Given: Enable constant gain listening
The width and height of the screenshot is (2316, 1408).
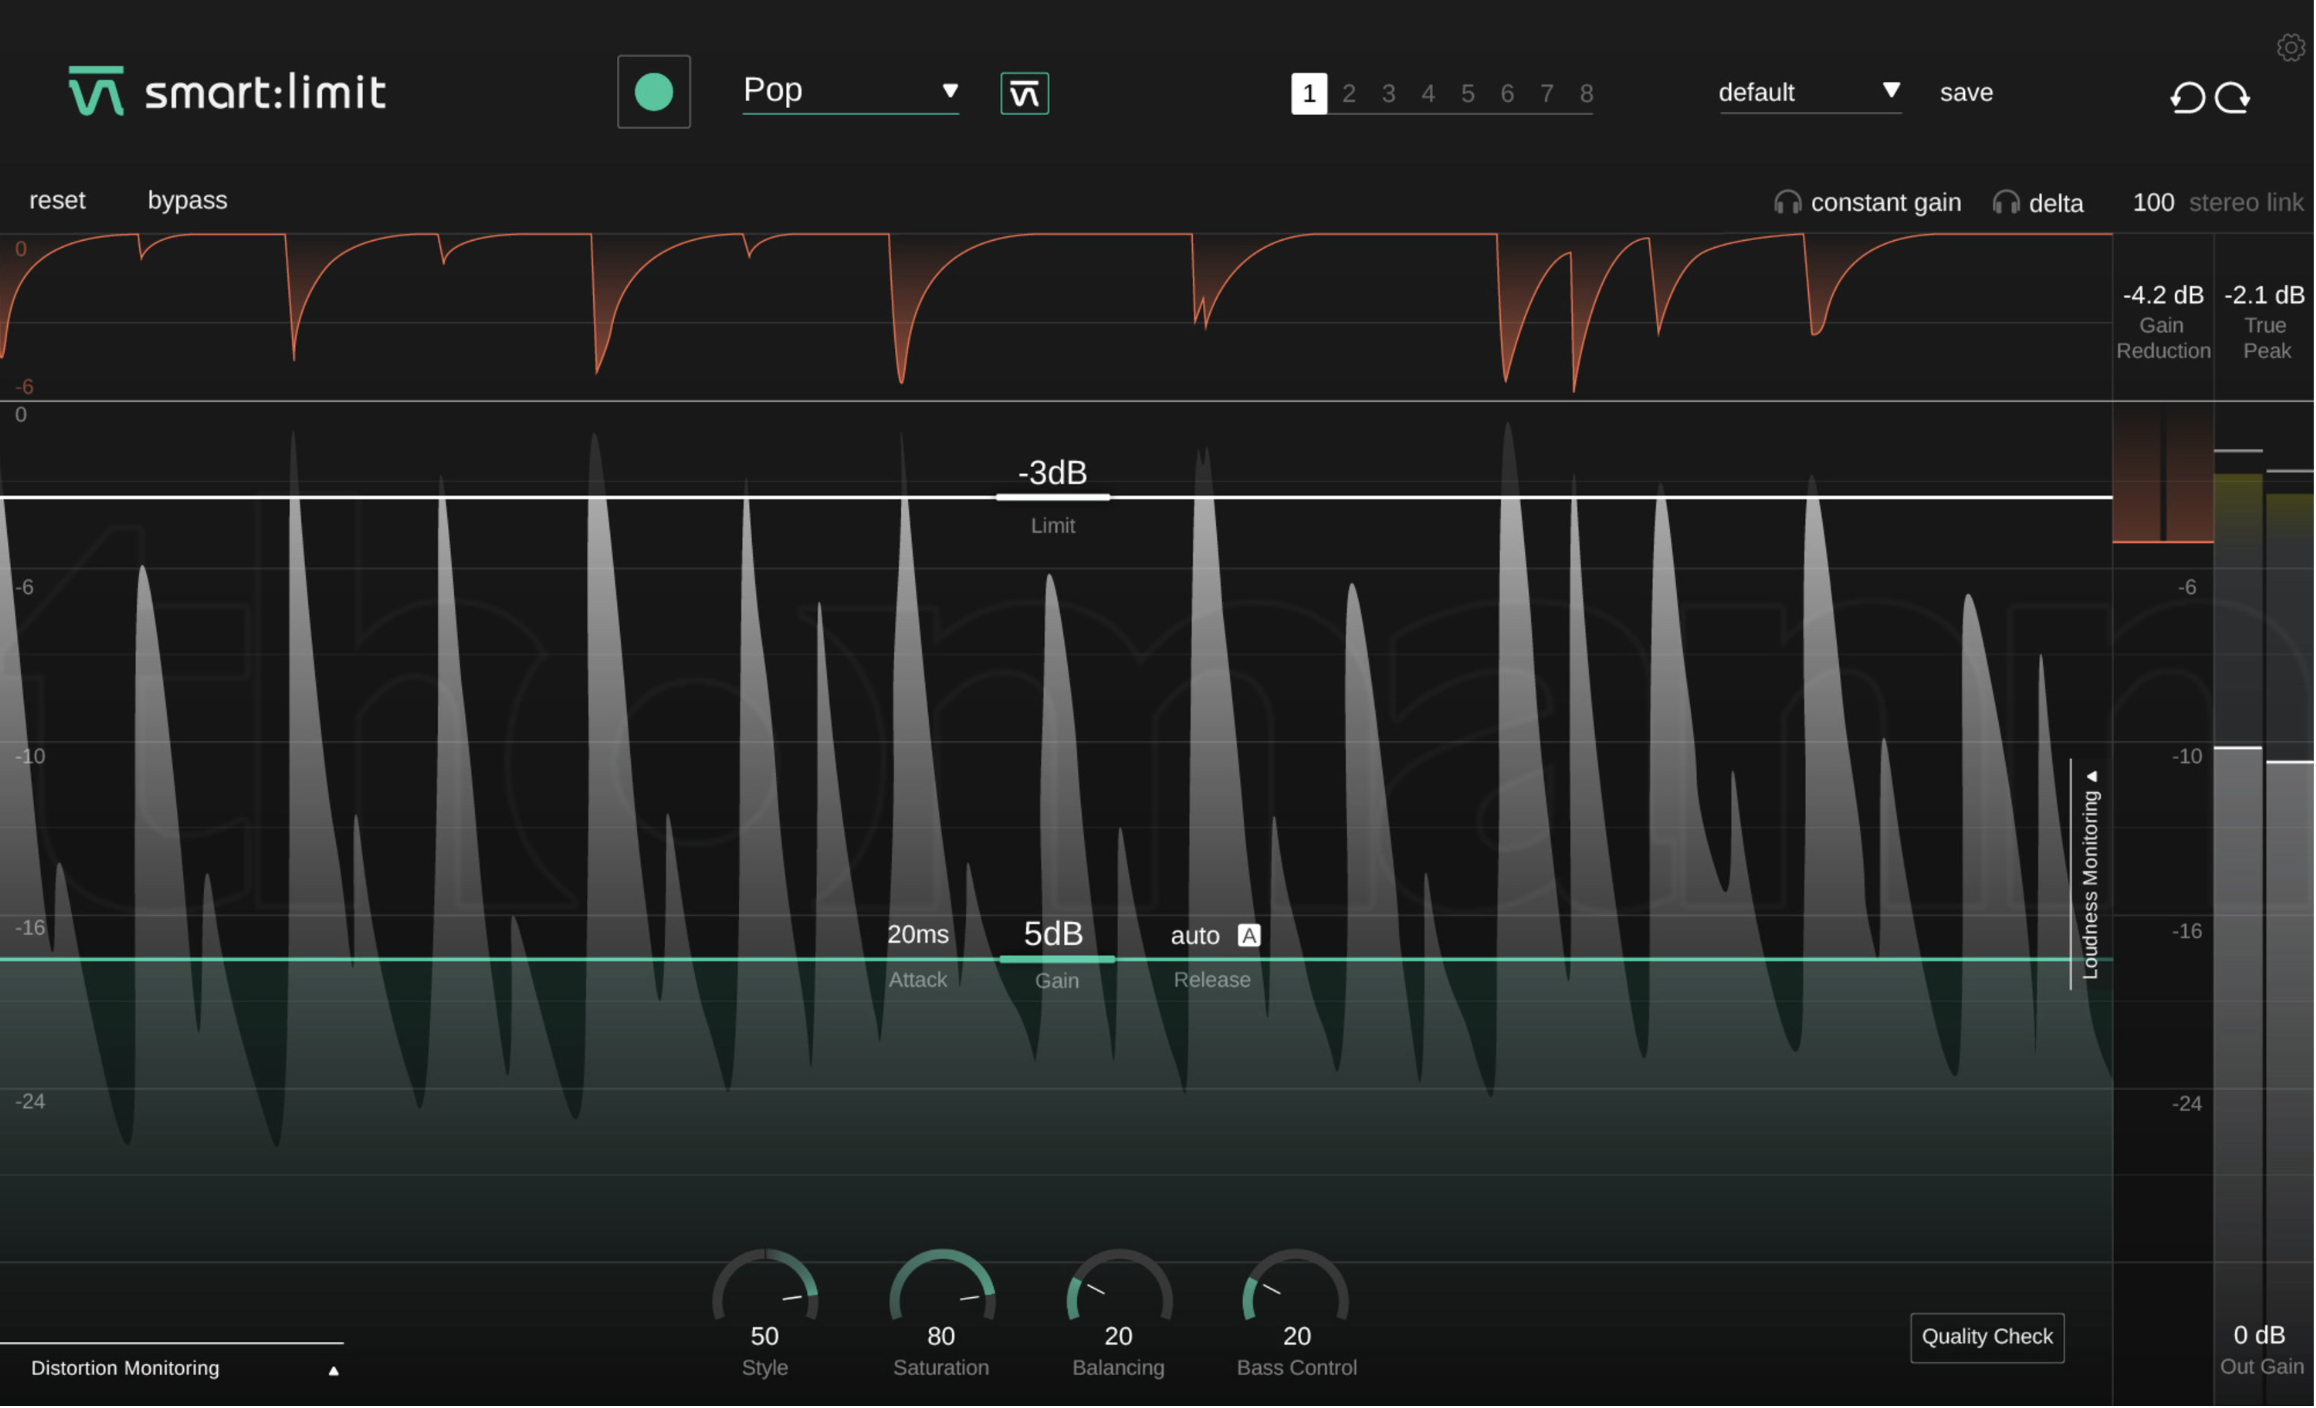Looking at the screenshot, I should [x=1885, y=203].
